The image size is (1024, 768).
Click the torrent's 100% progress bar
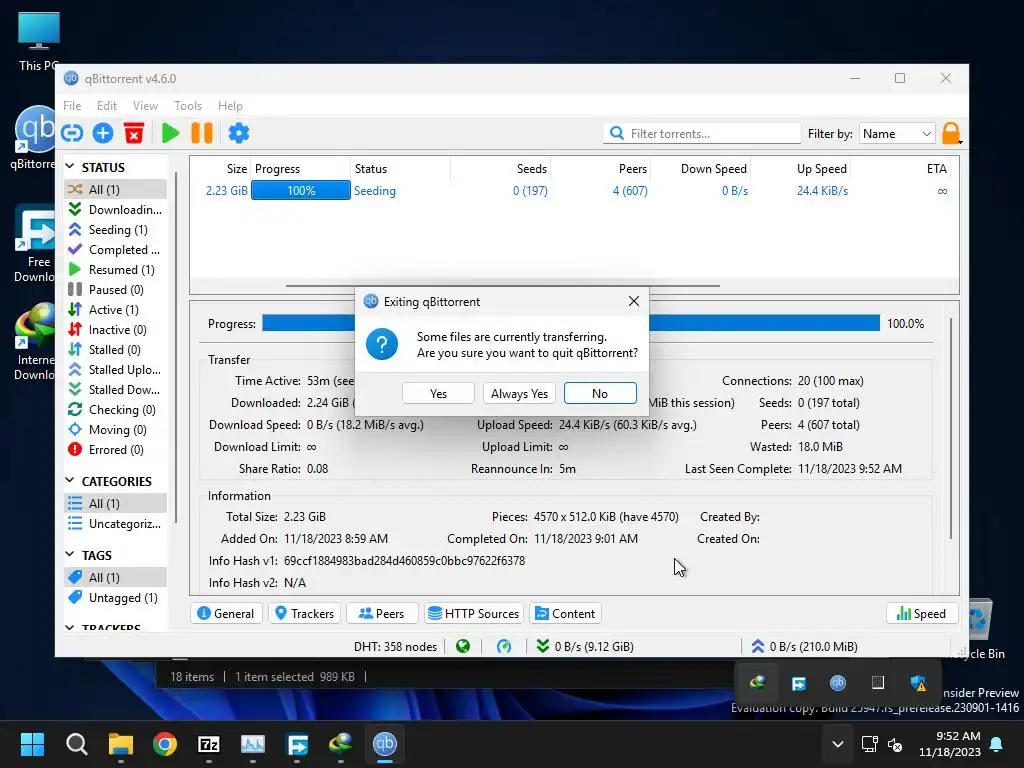point(301,191)
